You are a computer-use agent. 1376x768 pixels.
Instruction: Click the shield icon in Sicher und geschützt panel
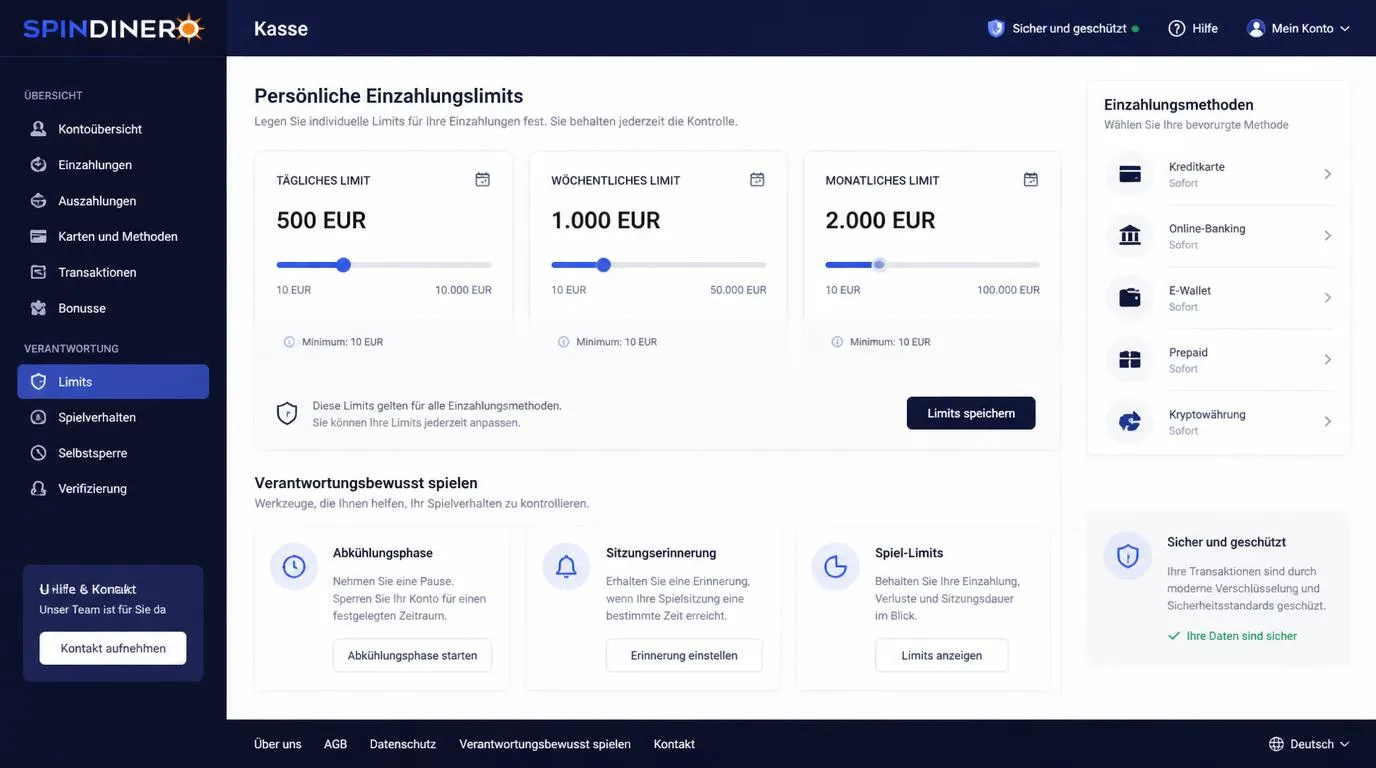1128,556
